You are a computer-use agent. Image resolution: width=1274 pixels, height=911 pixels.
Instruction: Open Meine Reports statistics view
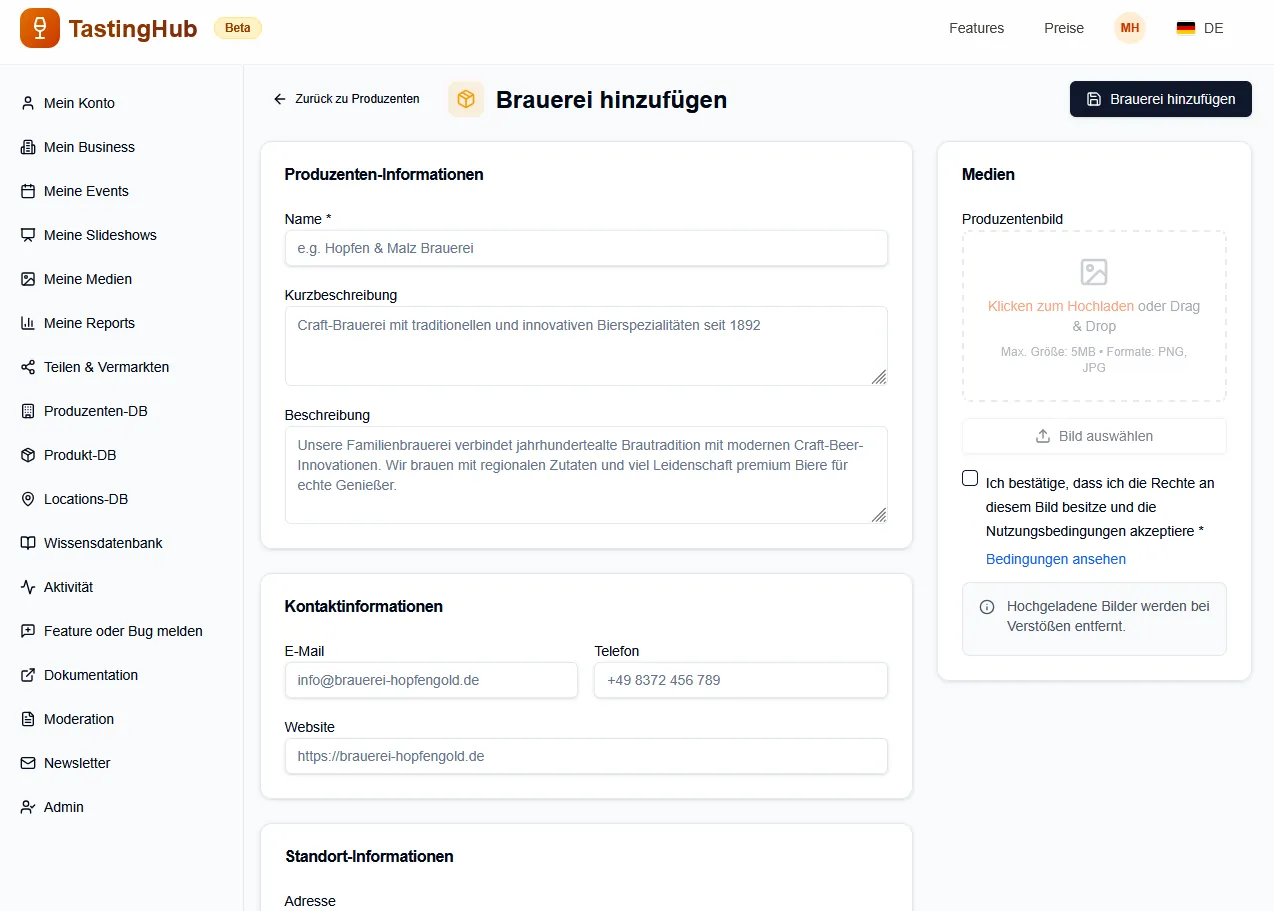90,323
